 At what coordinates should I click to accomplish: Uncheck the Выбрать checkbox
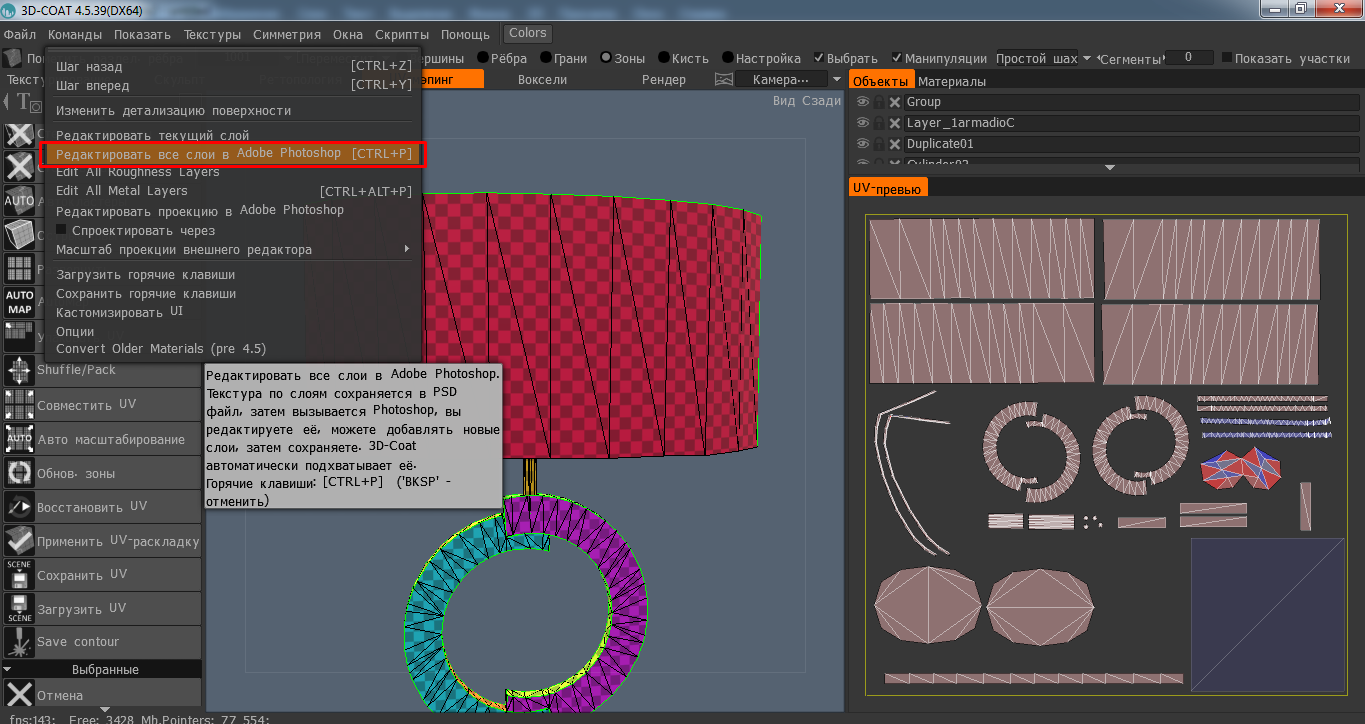[x=819, y=58]
